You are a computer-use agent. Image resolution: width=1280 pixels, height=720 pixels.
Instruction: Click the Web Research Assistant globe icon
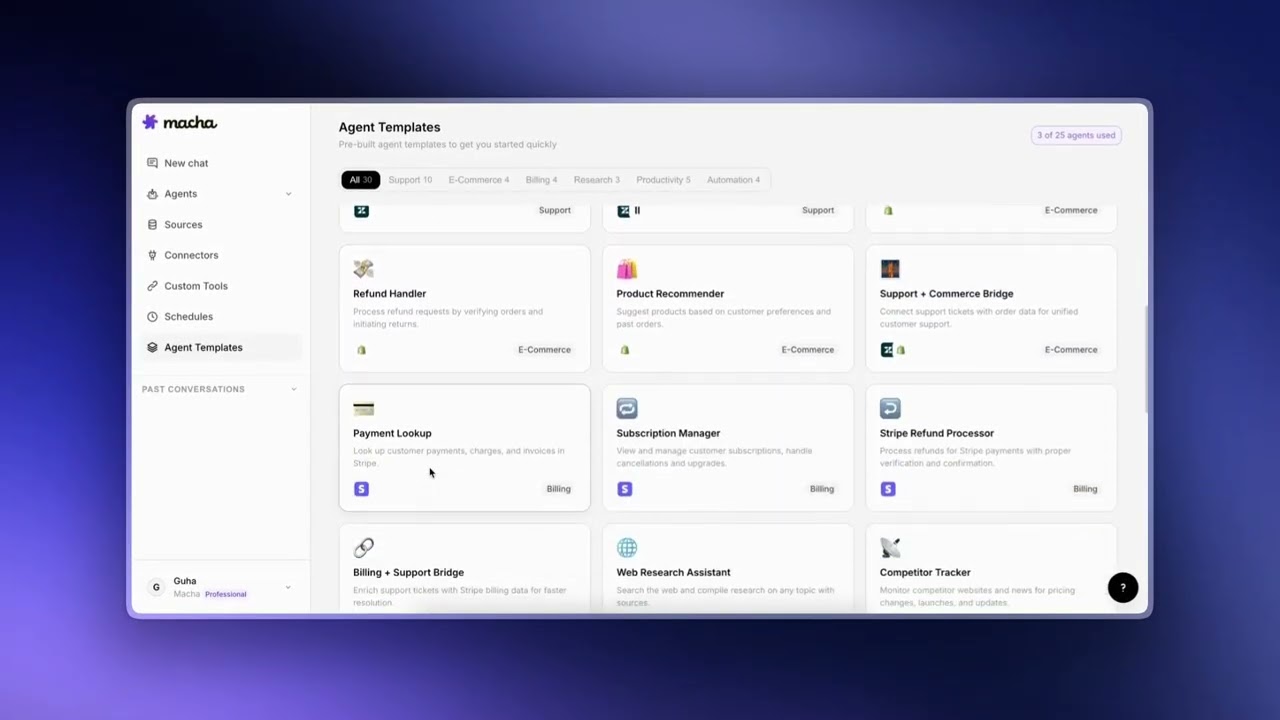[627, 547]
